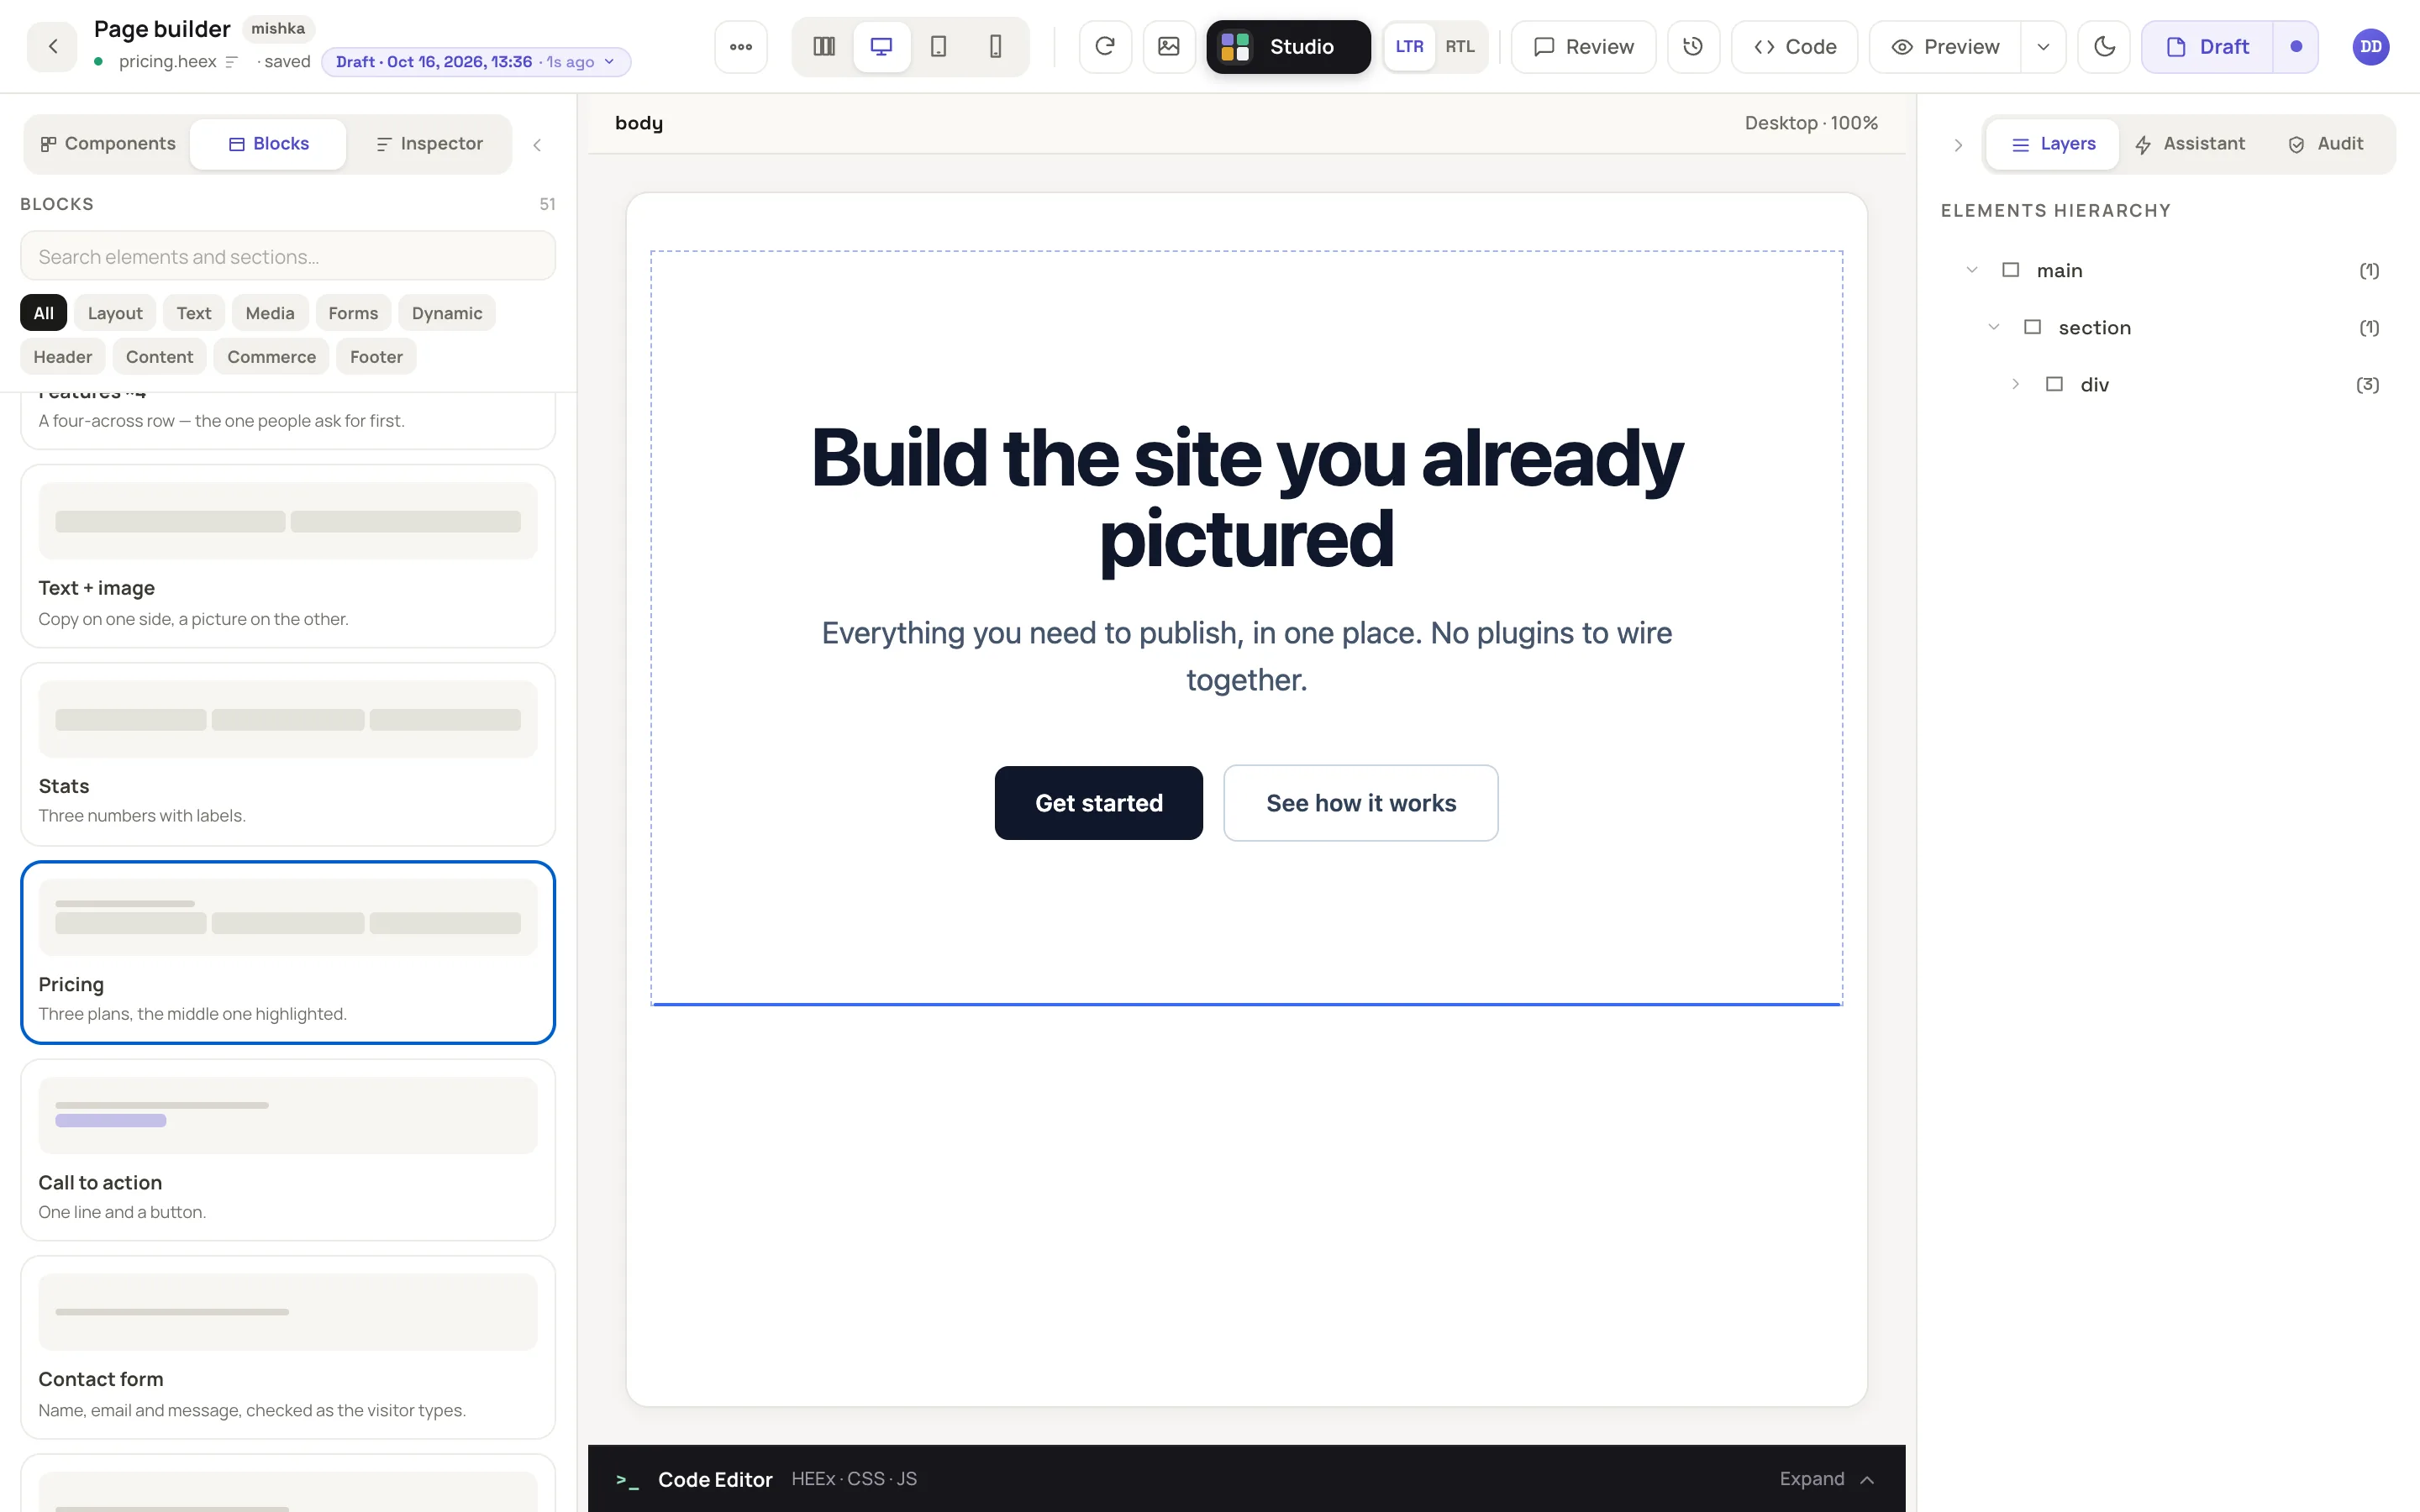Switch to the Components tab

[x=108, y=144]
